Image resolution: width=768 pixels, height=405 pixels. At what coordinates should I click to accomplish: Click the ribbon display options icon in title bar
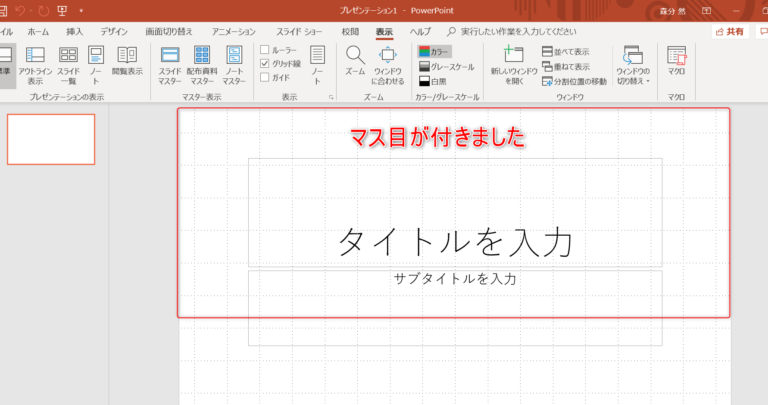click(x=706, y=10)
